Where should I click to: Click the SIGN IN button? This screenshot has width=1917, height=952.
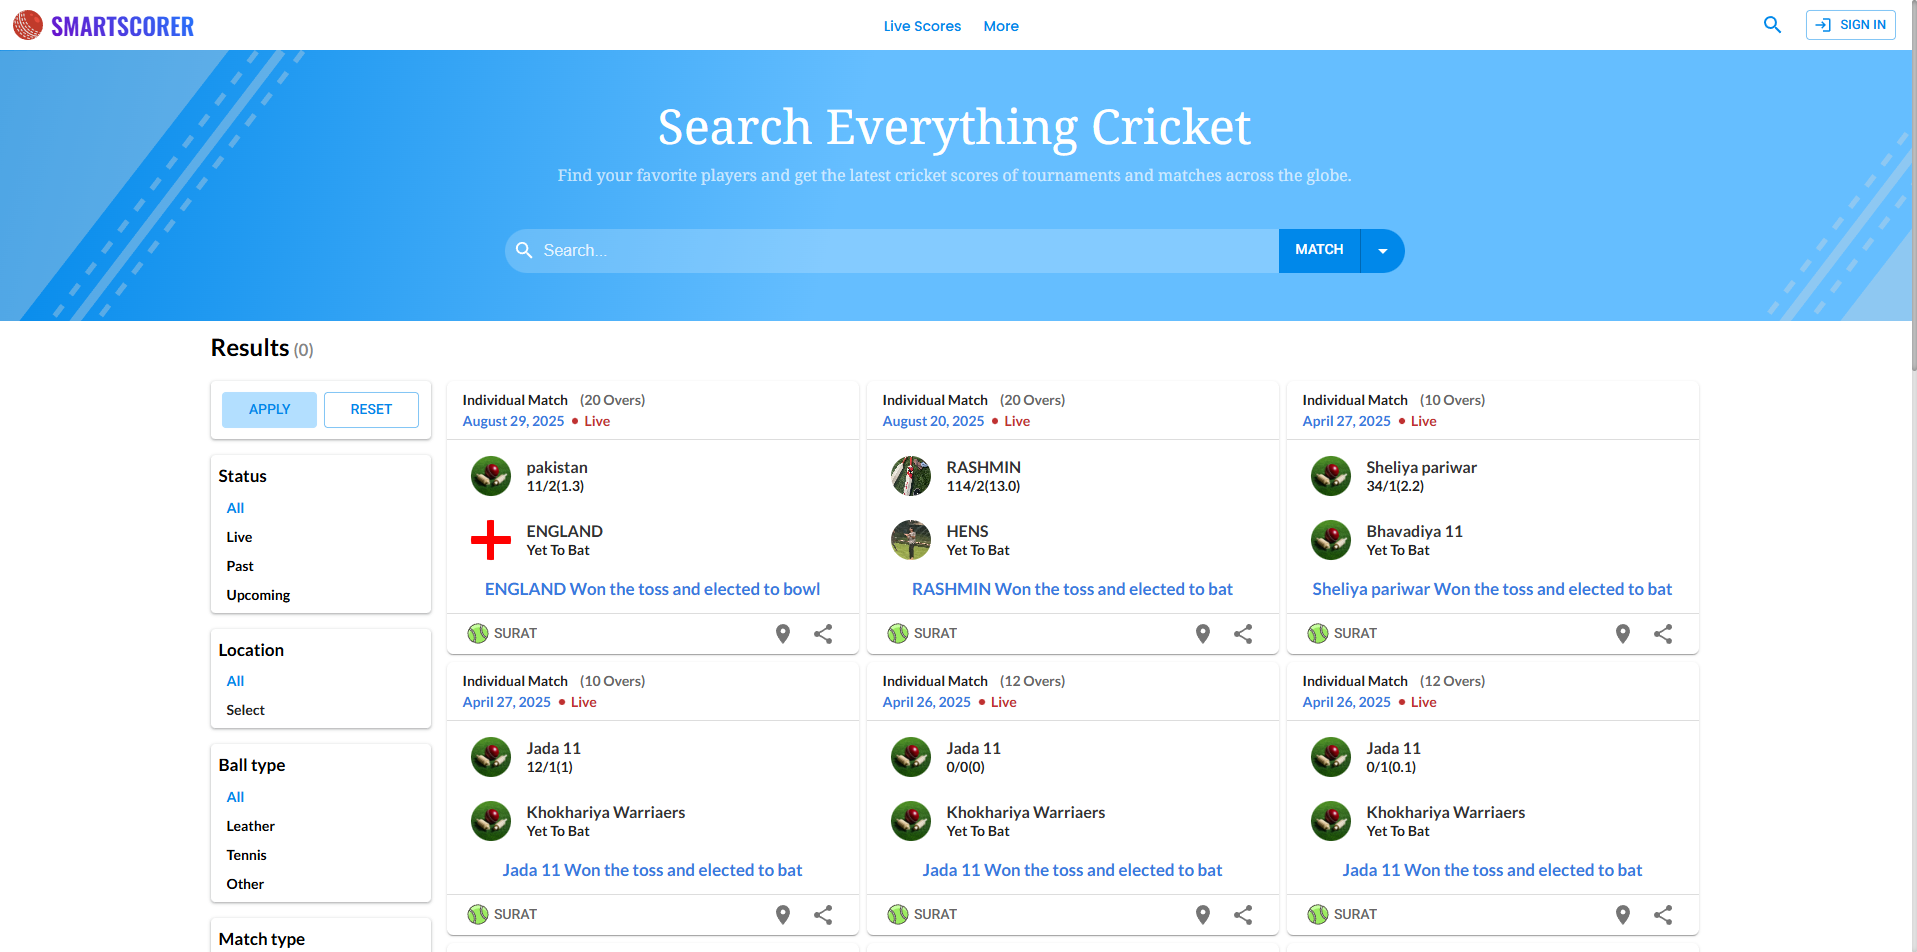click(1850, 25)
